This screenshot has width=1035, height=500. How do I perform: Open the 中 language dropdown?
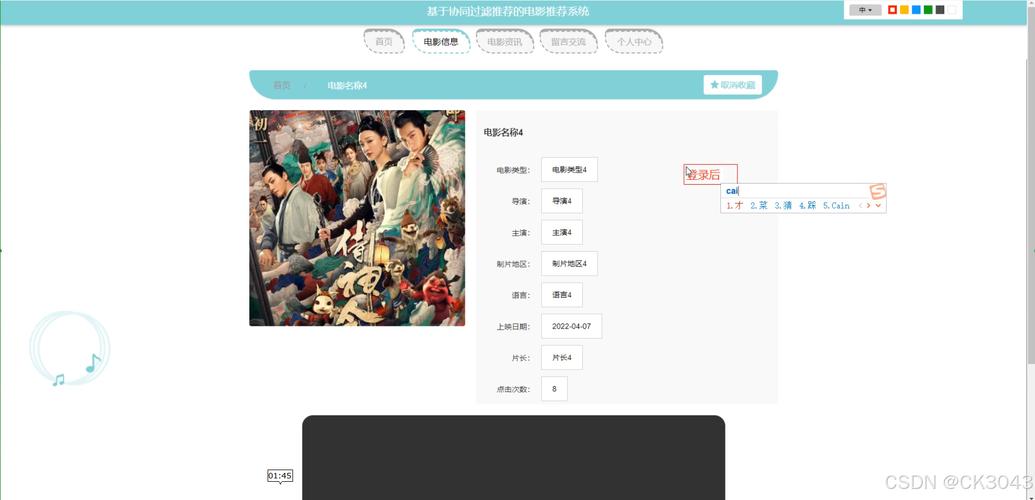[865, 10]
